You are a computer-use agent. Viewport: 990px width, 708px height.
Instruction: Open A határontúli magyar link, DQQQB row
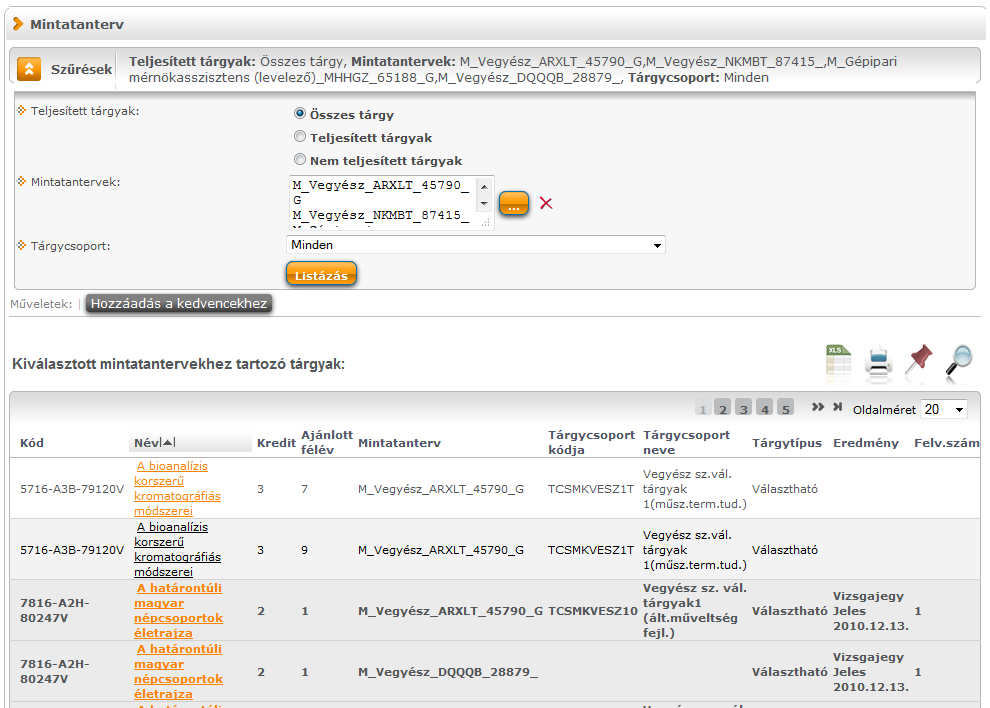coord(178,671)
